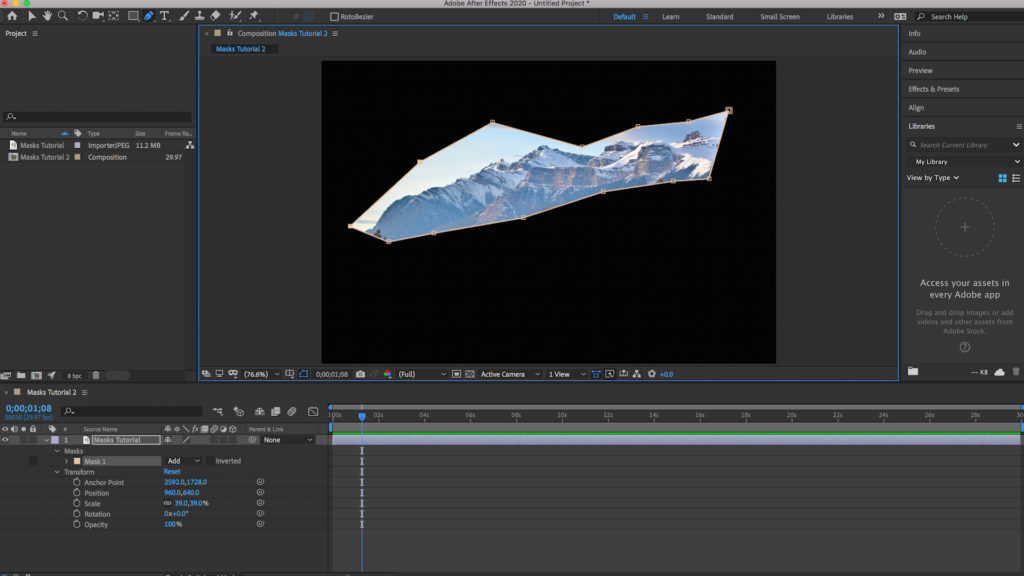Hide the Masks Tutorial layer with eye icon

(5, 440)
